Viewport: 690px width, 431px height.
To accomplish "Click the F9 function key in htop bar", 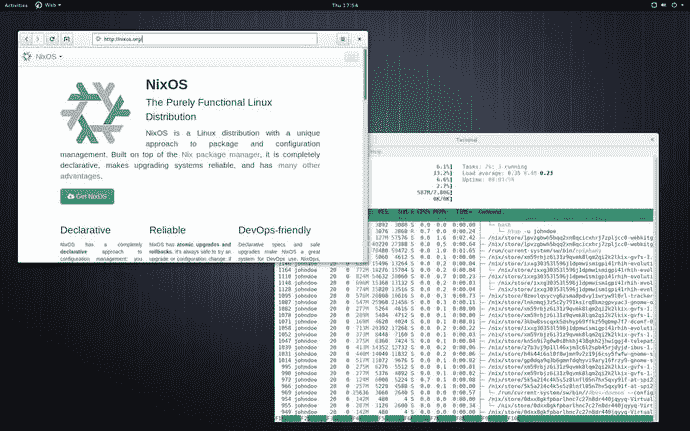I will click(x=495, y=418).
